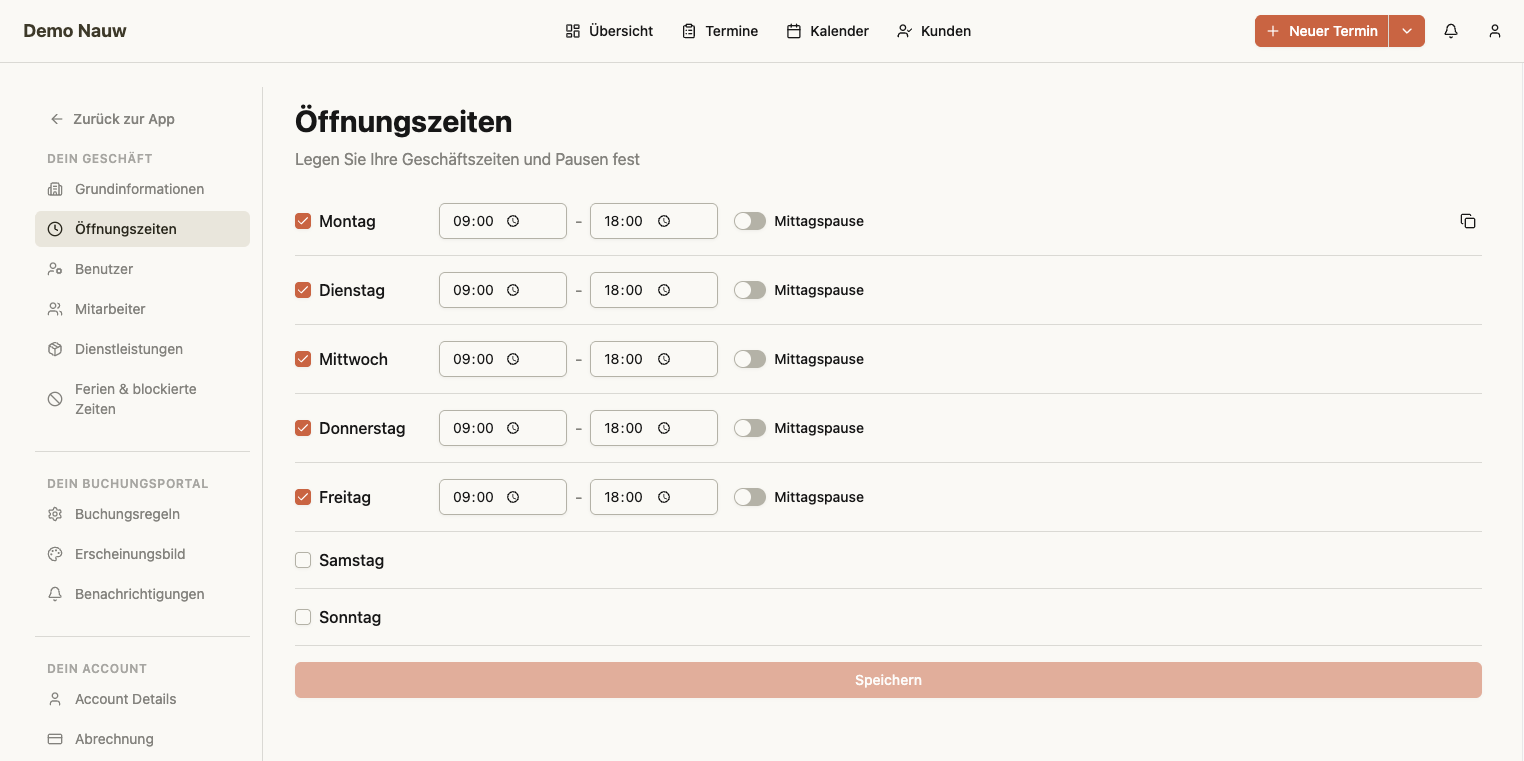Click the Dienstleistungen box icon

click(x=55, y=349)
